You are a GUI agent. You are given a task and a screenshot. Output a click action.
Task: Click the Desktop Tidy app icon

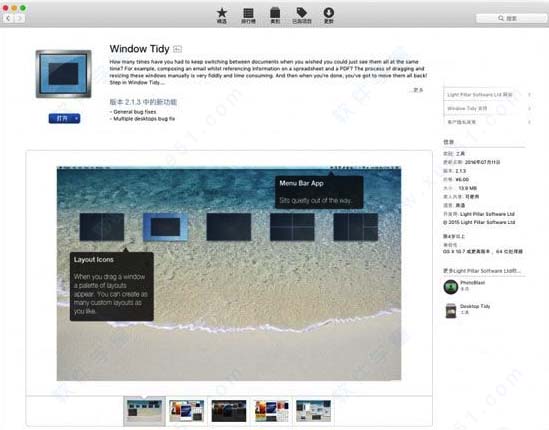point(451,310)
